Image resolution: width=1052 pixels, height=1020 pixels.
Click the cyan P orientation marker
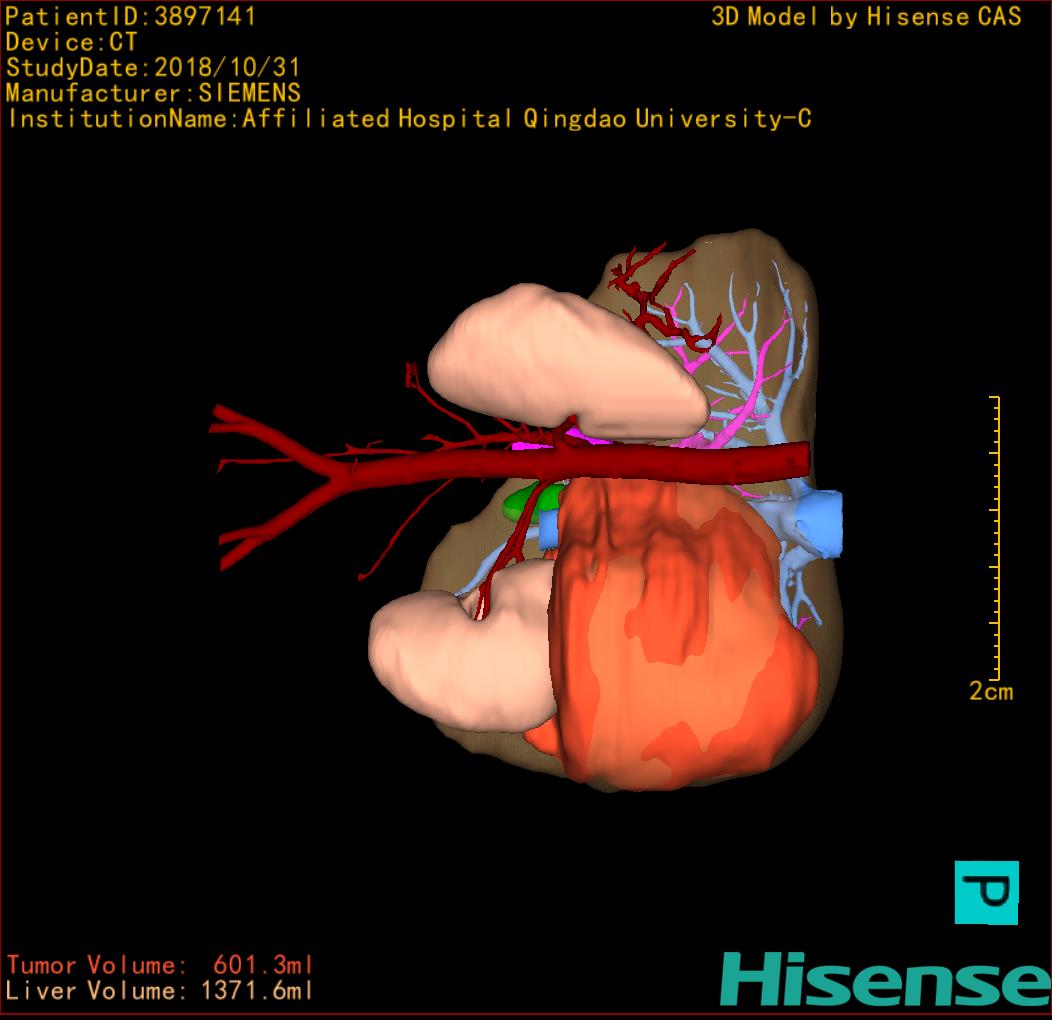(986, 891)
